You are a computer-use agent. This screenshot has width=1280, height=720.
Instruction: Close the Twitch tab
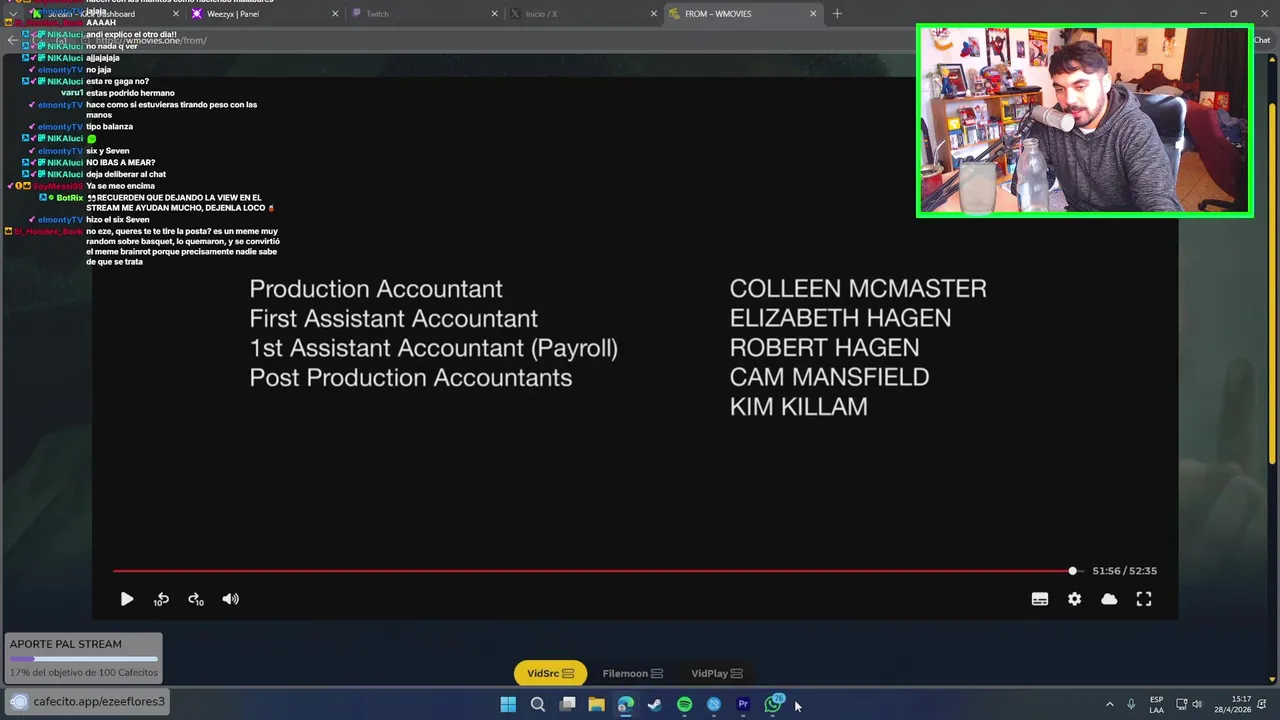494,14
